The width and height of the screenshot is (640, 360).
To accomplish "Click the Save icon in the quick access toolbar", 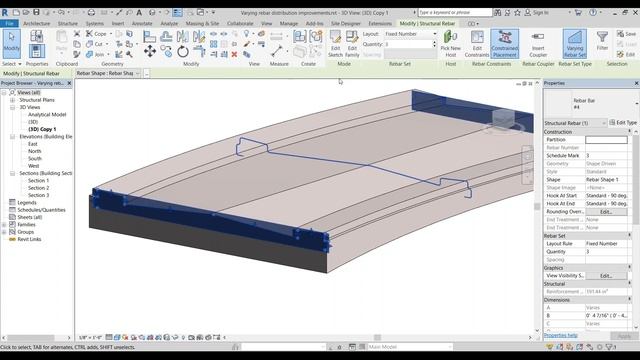I will 36,13.
